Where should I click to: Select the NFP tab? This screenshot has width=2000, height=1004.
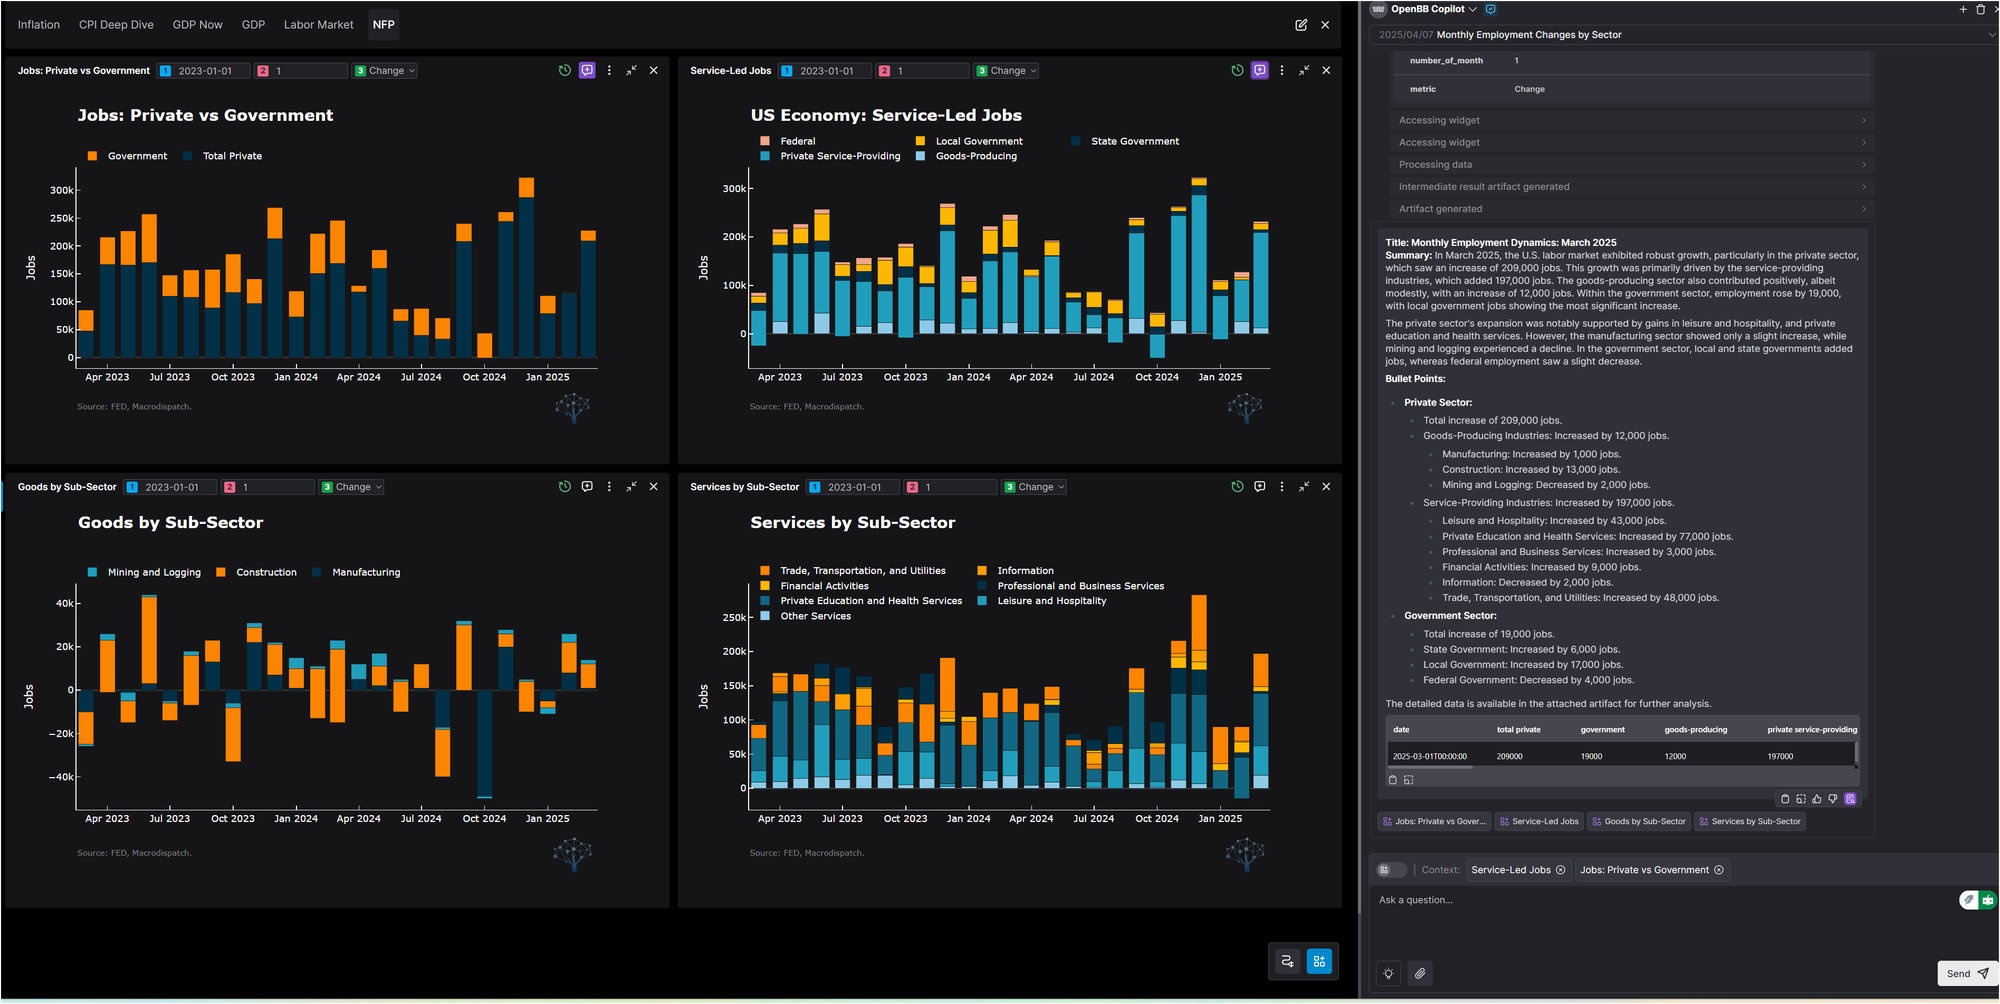(x=384, y=25)
